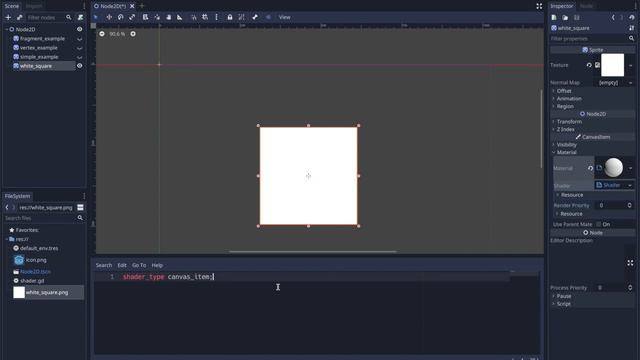640x360 pixels.
Task: Instance a child scene with link icon
Action: click(19, 18)
